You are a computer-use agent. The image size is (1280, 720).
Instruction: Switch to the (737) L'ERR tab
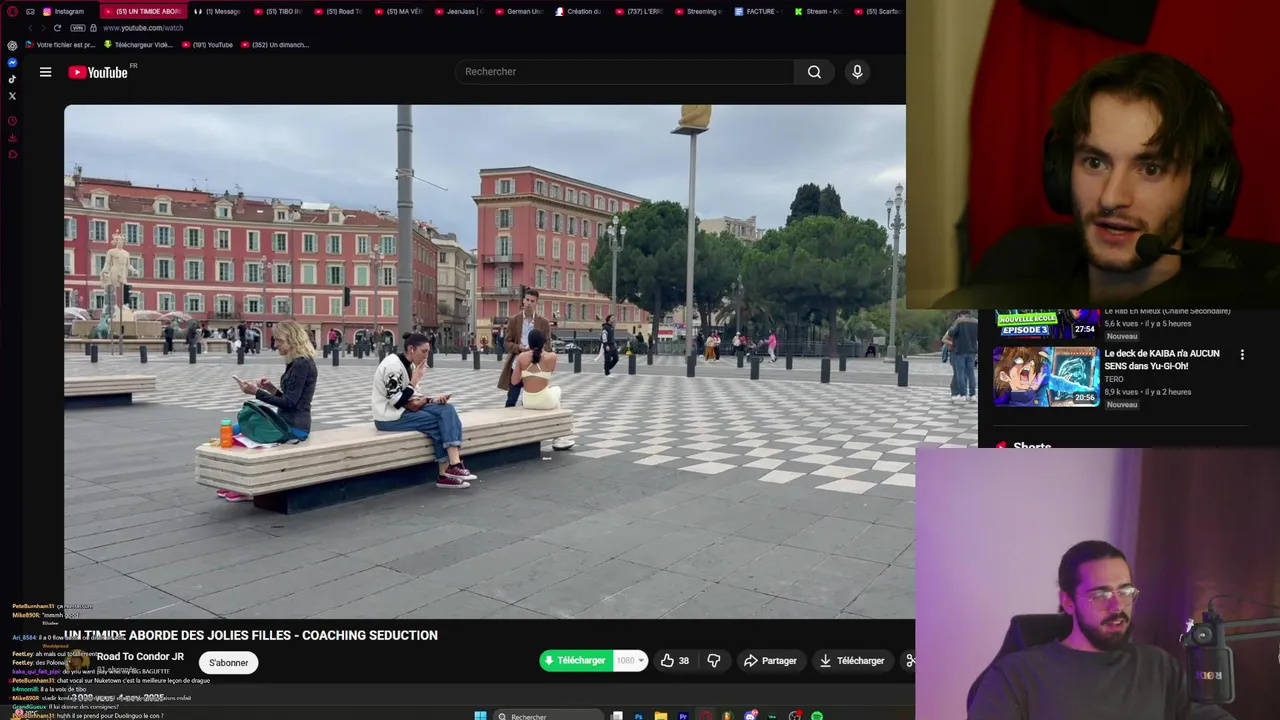point(638,11)
